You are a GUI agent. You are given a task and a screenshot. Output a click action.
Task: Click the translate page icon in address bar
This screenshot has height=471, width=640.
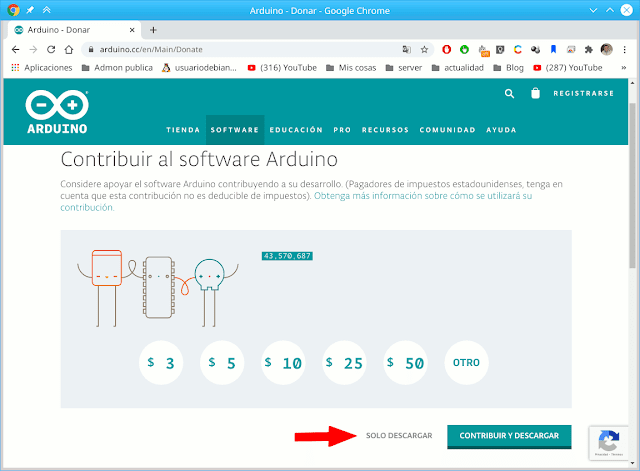tap(406, 49)
